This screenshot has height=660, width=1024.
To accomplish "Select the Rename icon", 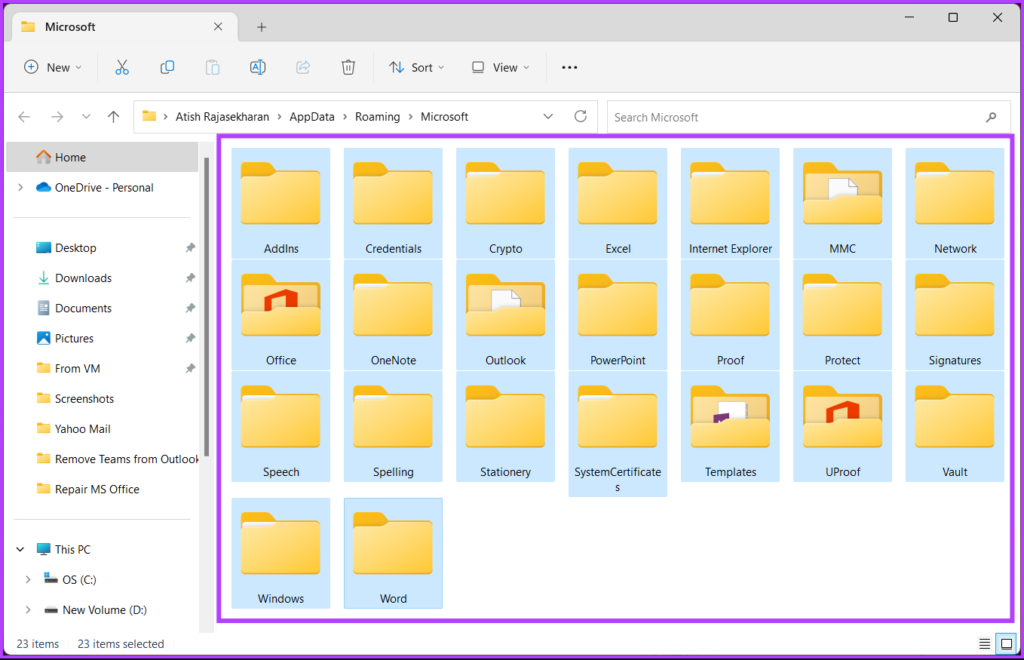I will [x=257, y=67].
